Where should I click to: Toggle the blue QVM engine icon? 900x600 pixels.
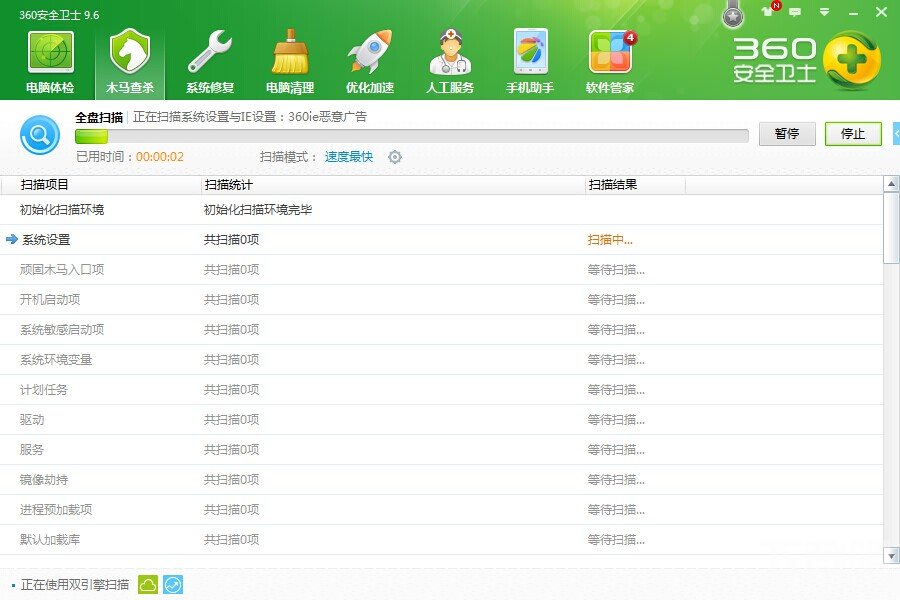(173, 584)
